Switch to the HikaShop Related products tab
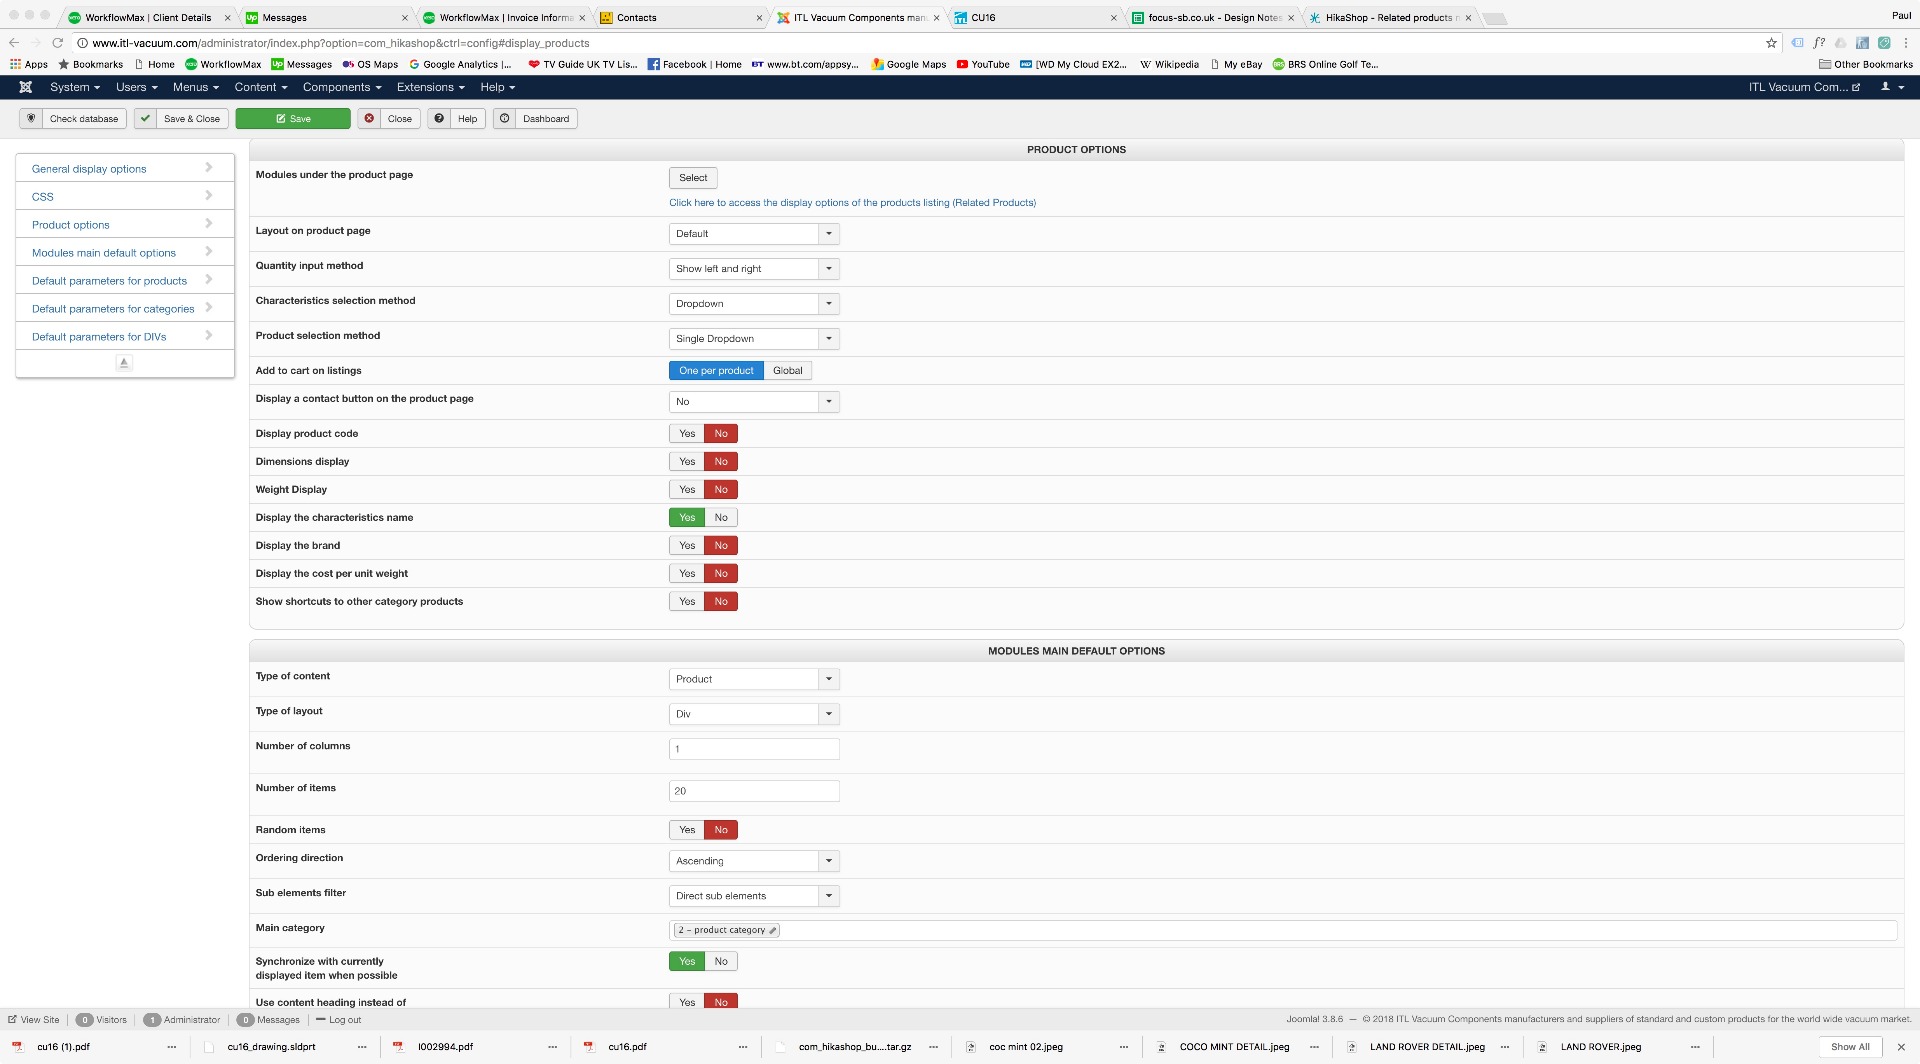The width and height of the screenshot is (1920, 1064). [1389, 17]
